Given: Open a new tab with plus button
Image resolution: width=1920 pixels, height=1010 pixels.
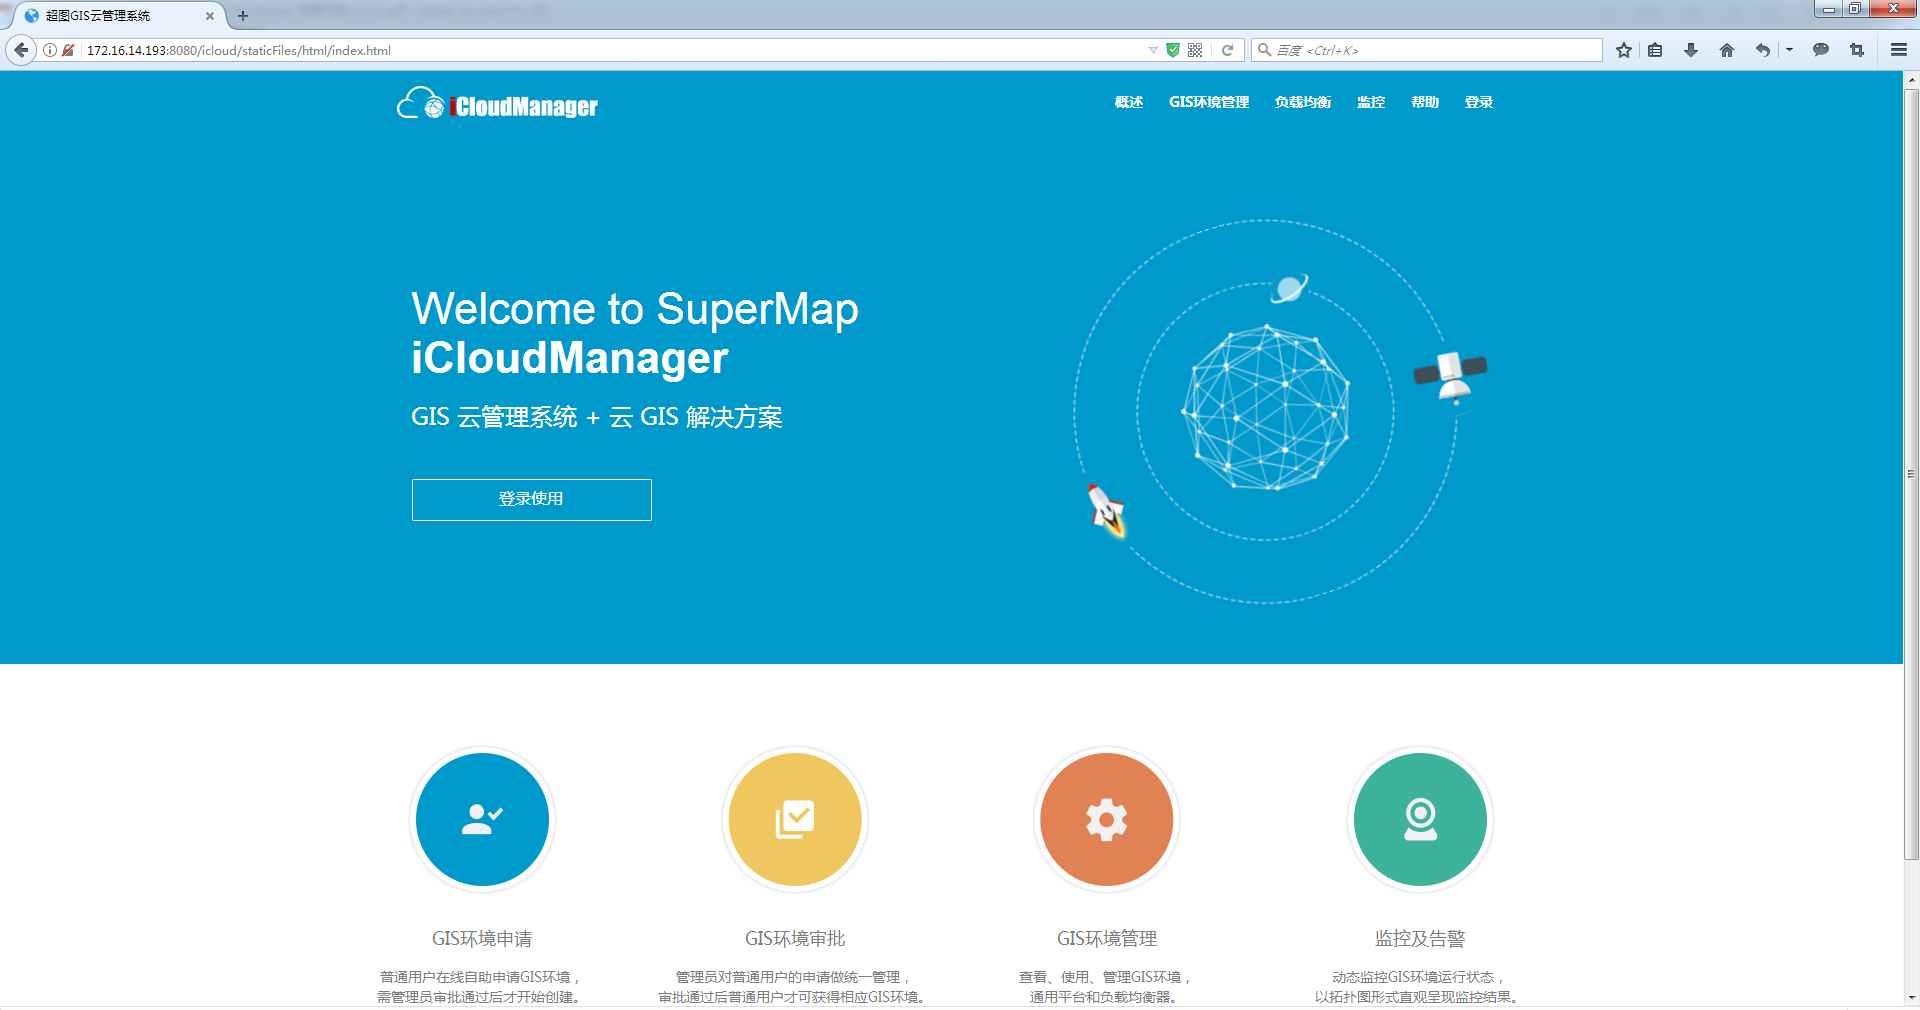Looking at the screenshot, I should tap(242, 16).
